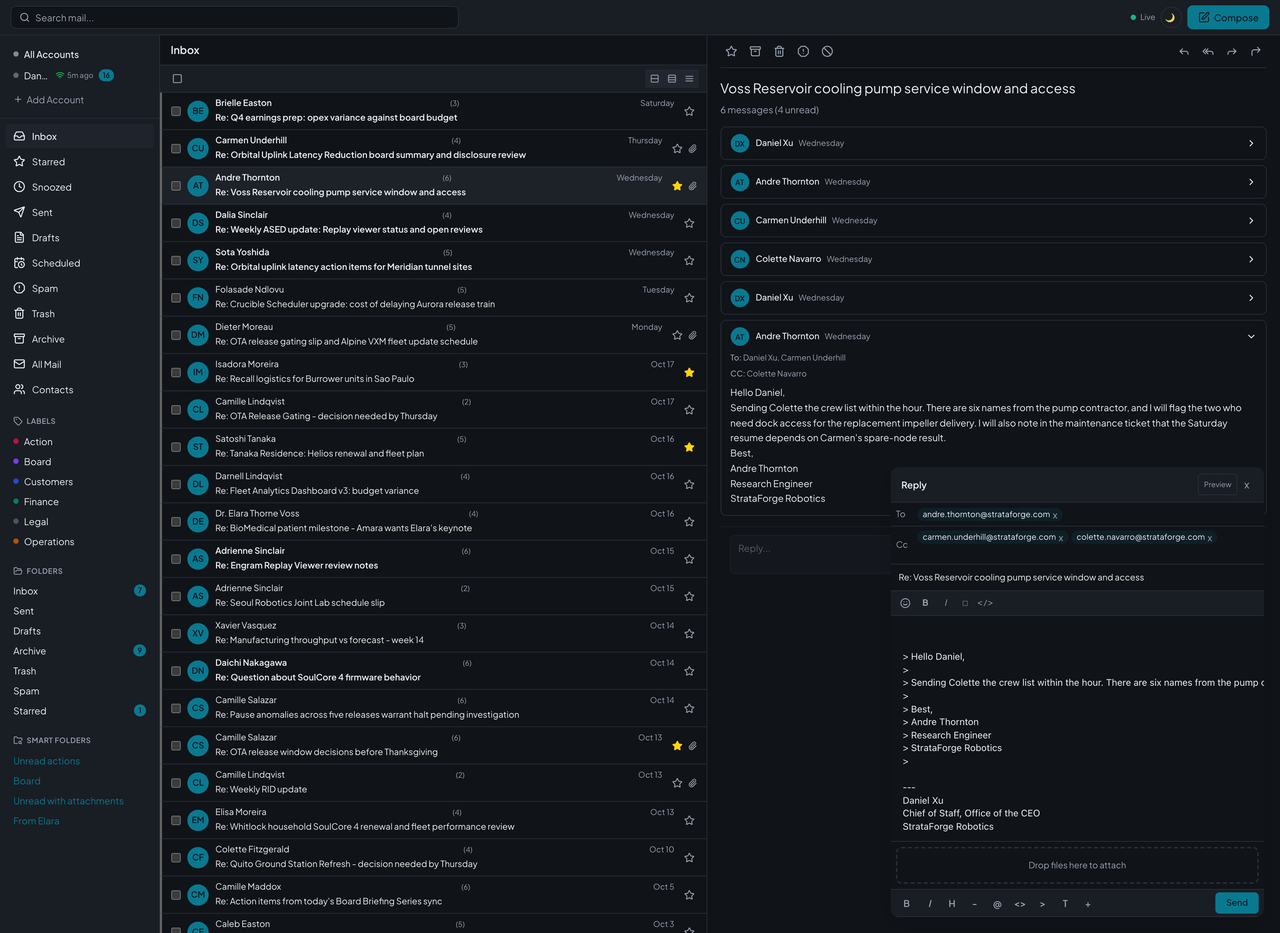Star the Sota Yoshida email
This screenshot has height=933, width=1280.
tap(689, 261)
